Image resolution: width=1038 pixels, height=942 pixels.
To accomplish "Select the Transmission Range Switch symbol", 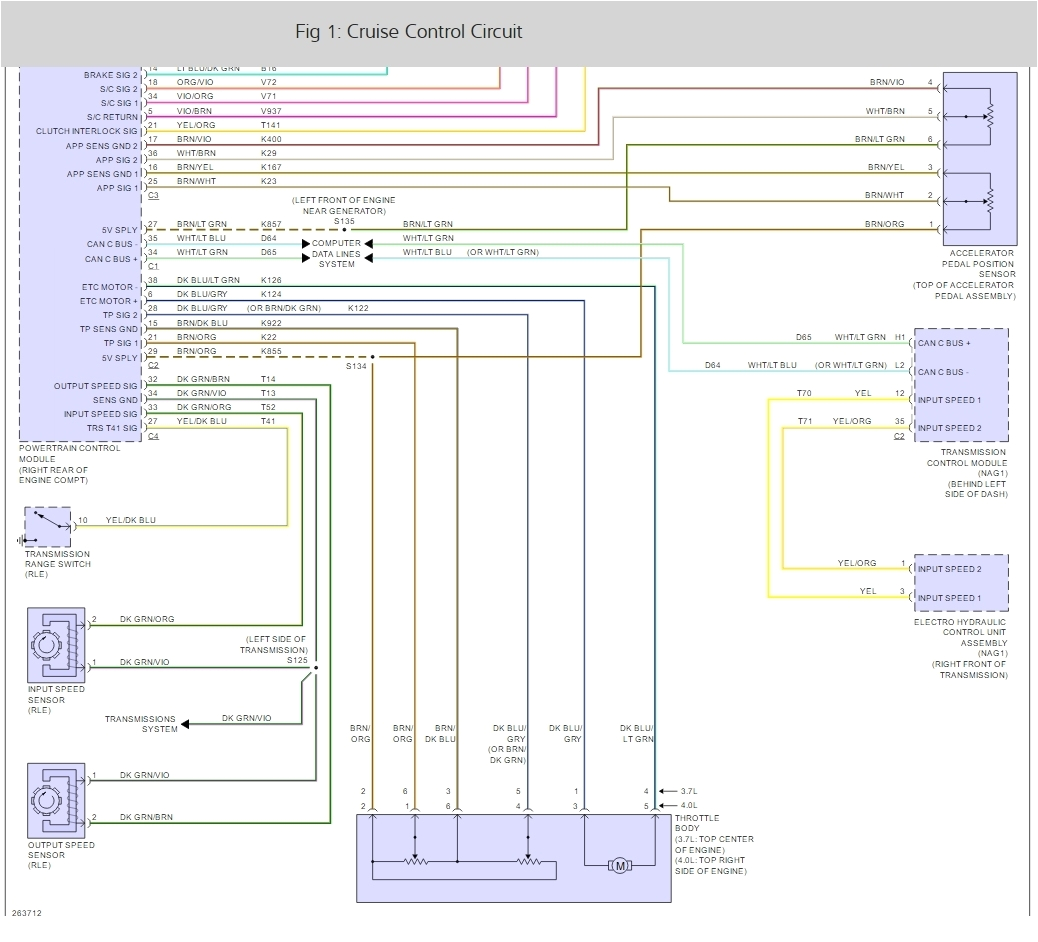I will point(47,526).
